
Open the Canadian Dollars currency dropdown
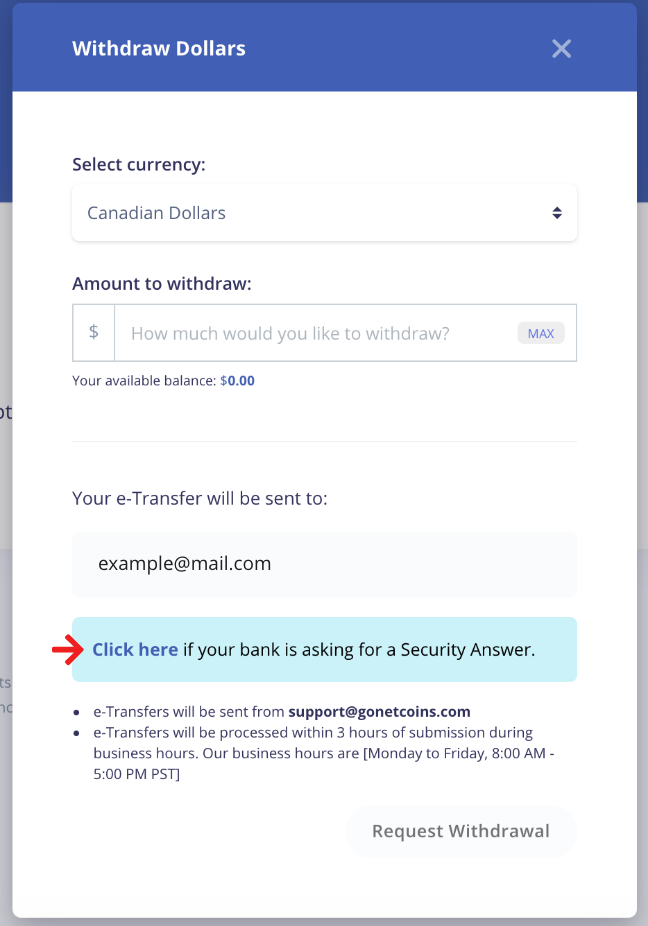(x=323, y=213)
